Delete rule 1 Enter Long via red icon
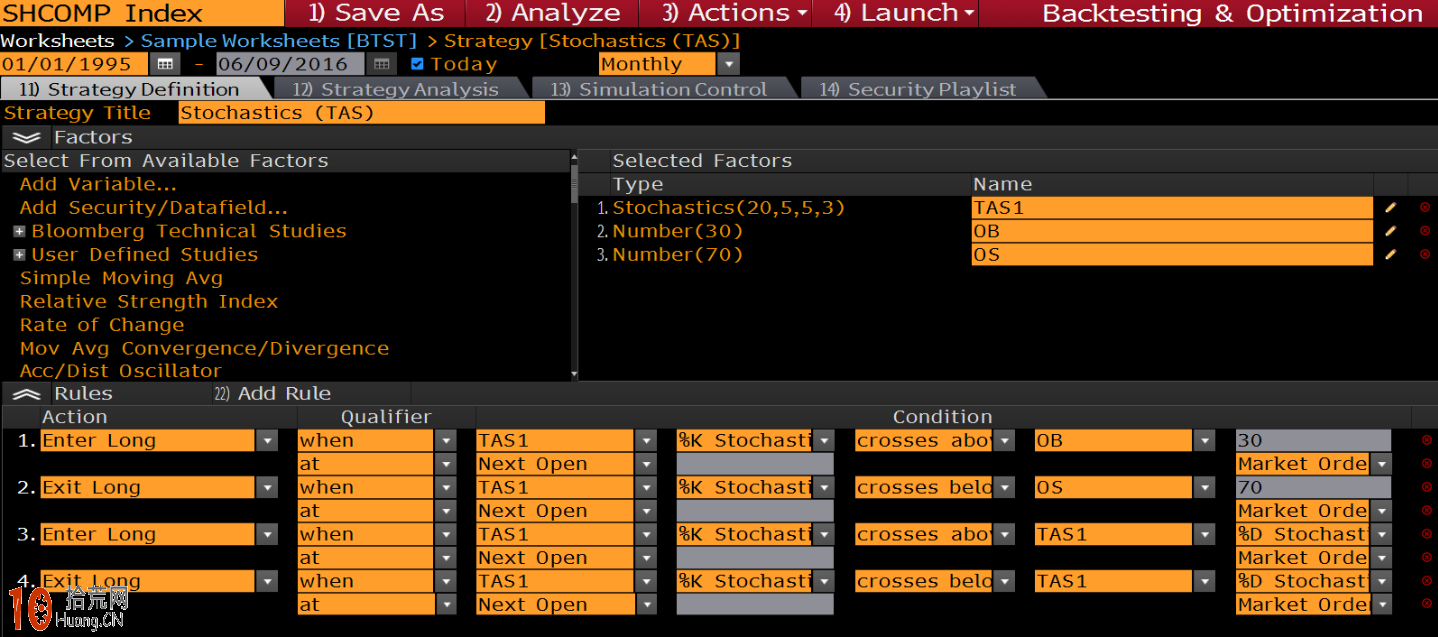 [x=1426, y=440]
